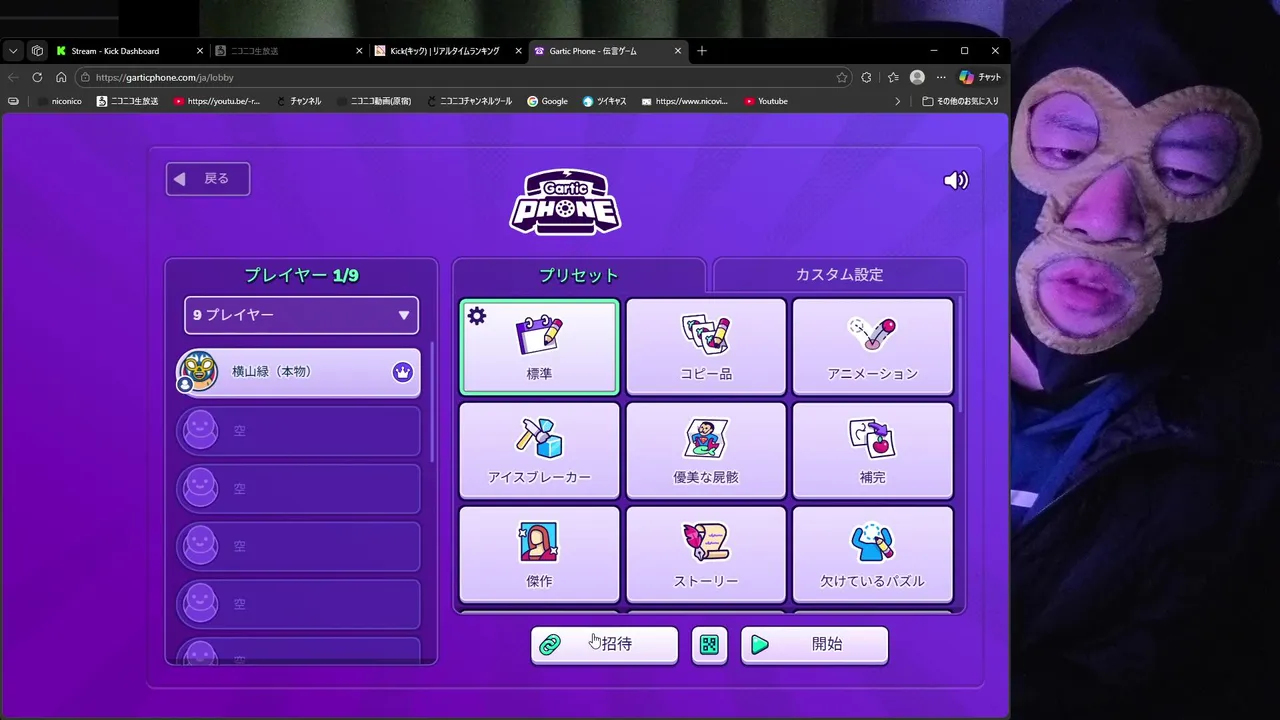Open the browser extensions icon
1280x720 pixels.
click(866, 77)
